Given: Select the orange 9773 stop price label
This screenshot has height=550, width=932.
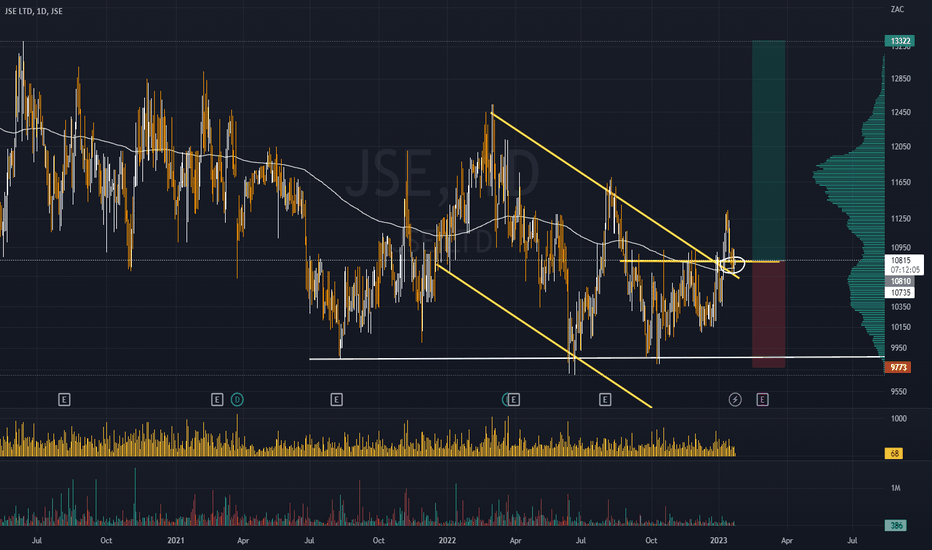Looking at the screenshot, I should [x=898, y=367].
